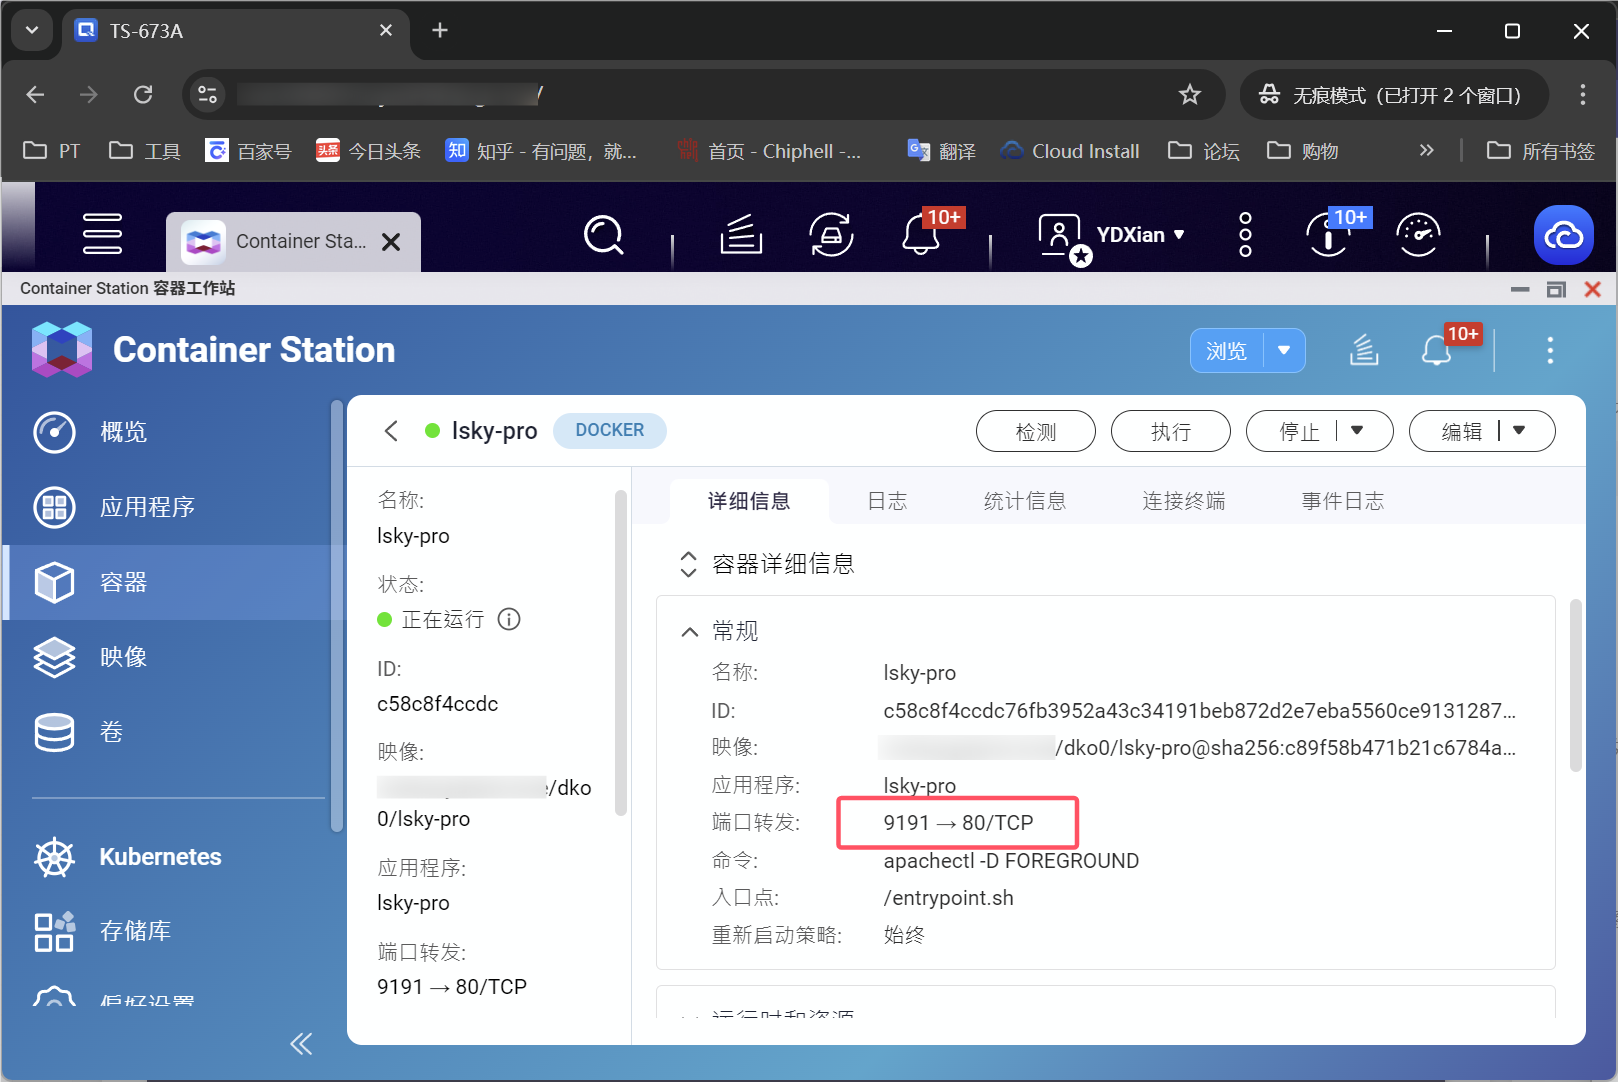The width and height of the screenshot is (1618, 1082).
Task: Switch to the 事件日志 tab
Action: point(1343,501)
